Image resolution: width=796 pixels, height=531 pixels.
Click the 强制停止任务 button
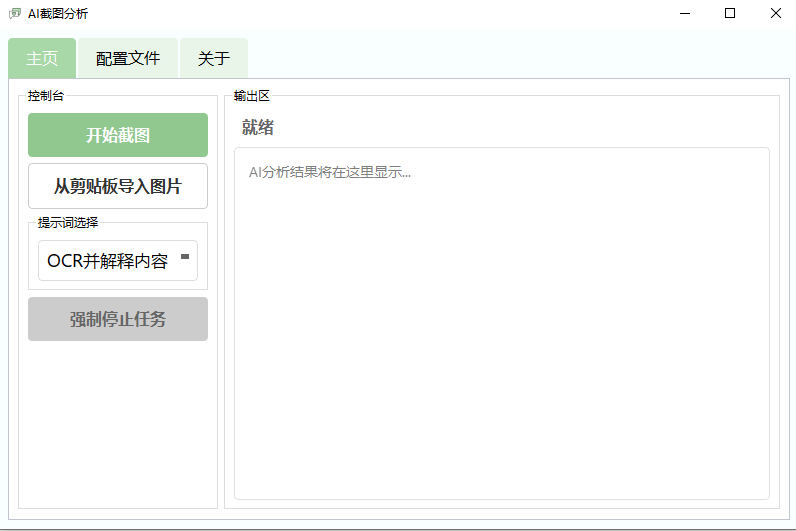(118, 319)
